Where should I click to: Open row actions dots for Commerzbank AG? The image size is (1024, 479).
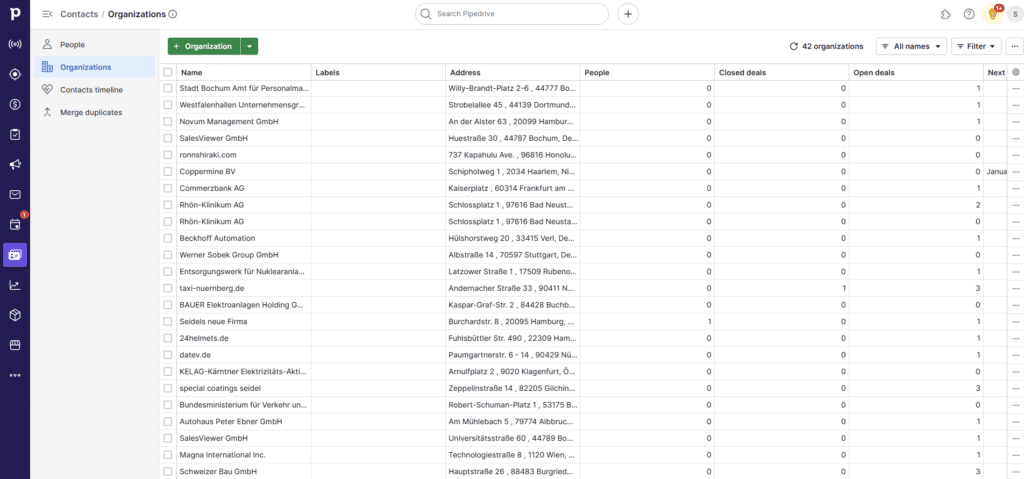pos(1016,188)
